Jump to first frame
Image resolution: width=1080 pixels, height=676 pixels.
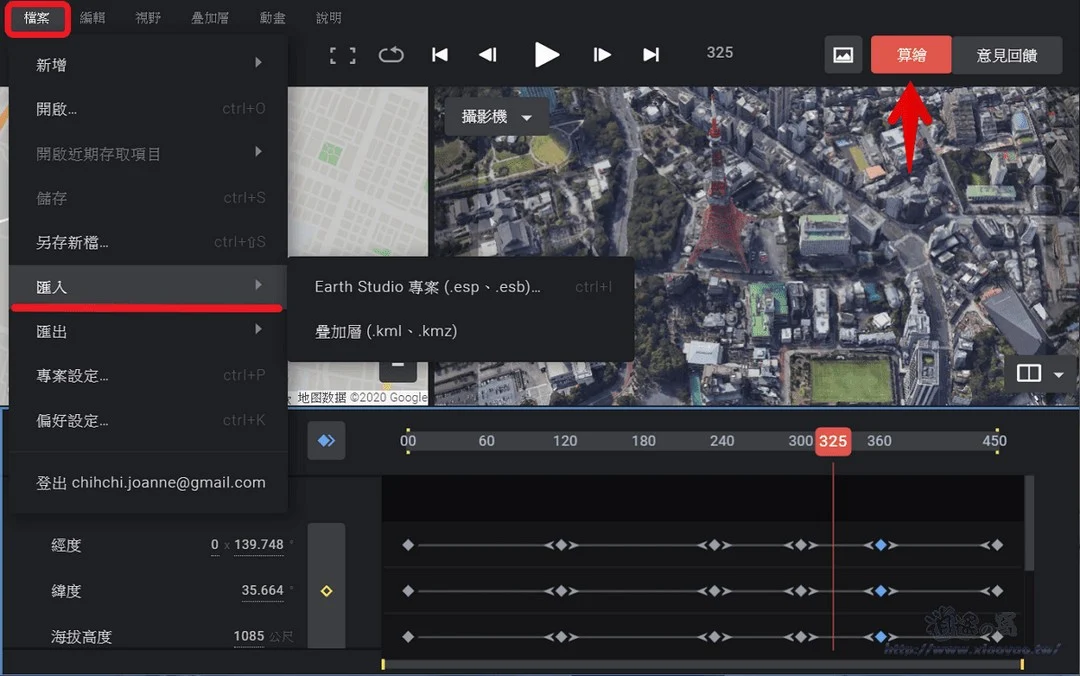(439, 54)
